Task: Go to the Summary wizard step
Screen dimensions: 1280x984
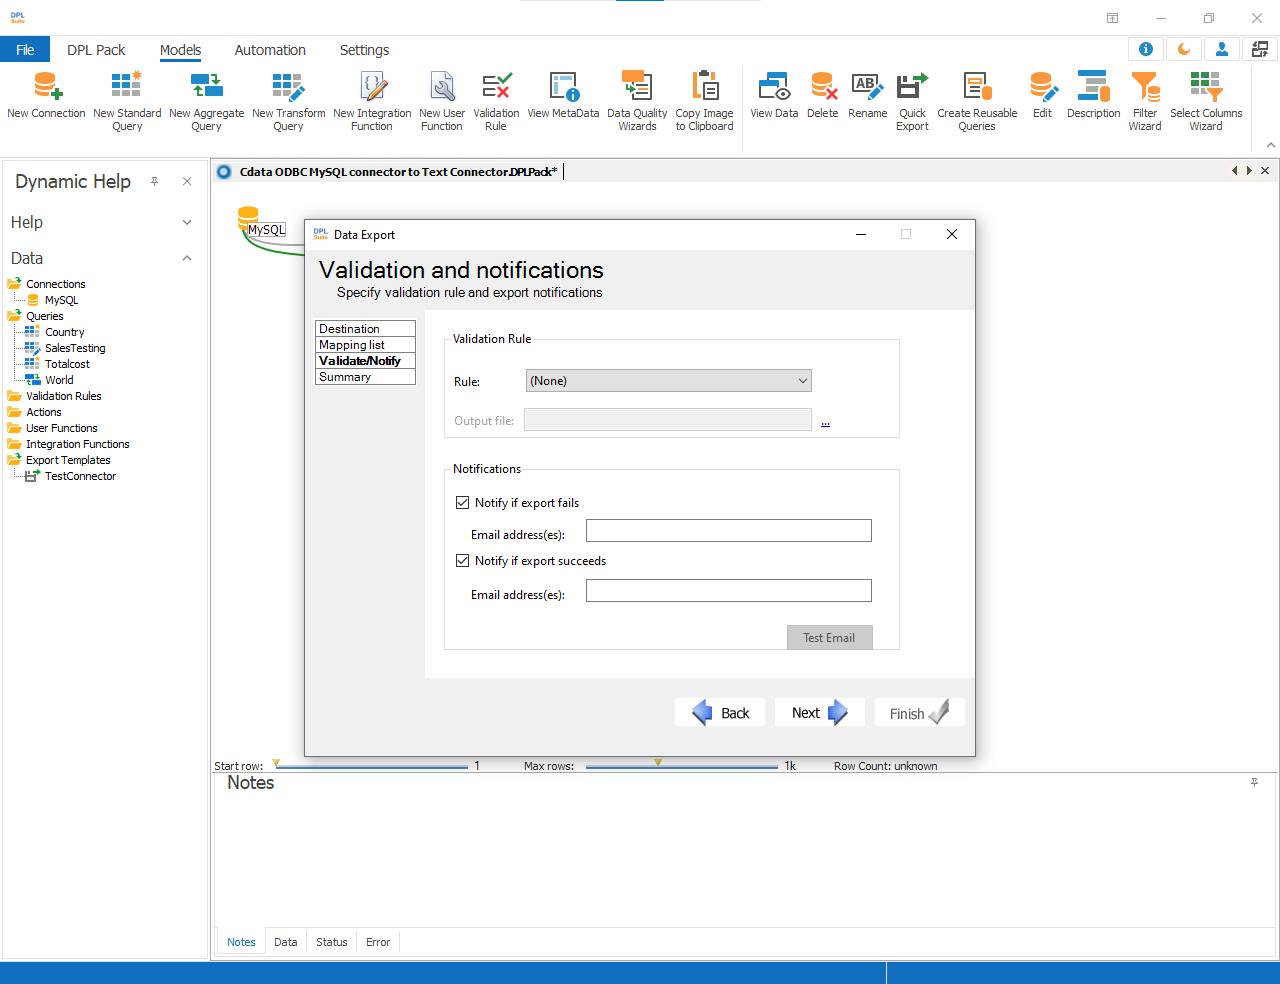Action: click(x=365, y=377)
